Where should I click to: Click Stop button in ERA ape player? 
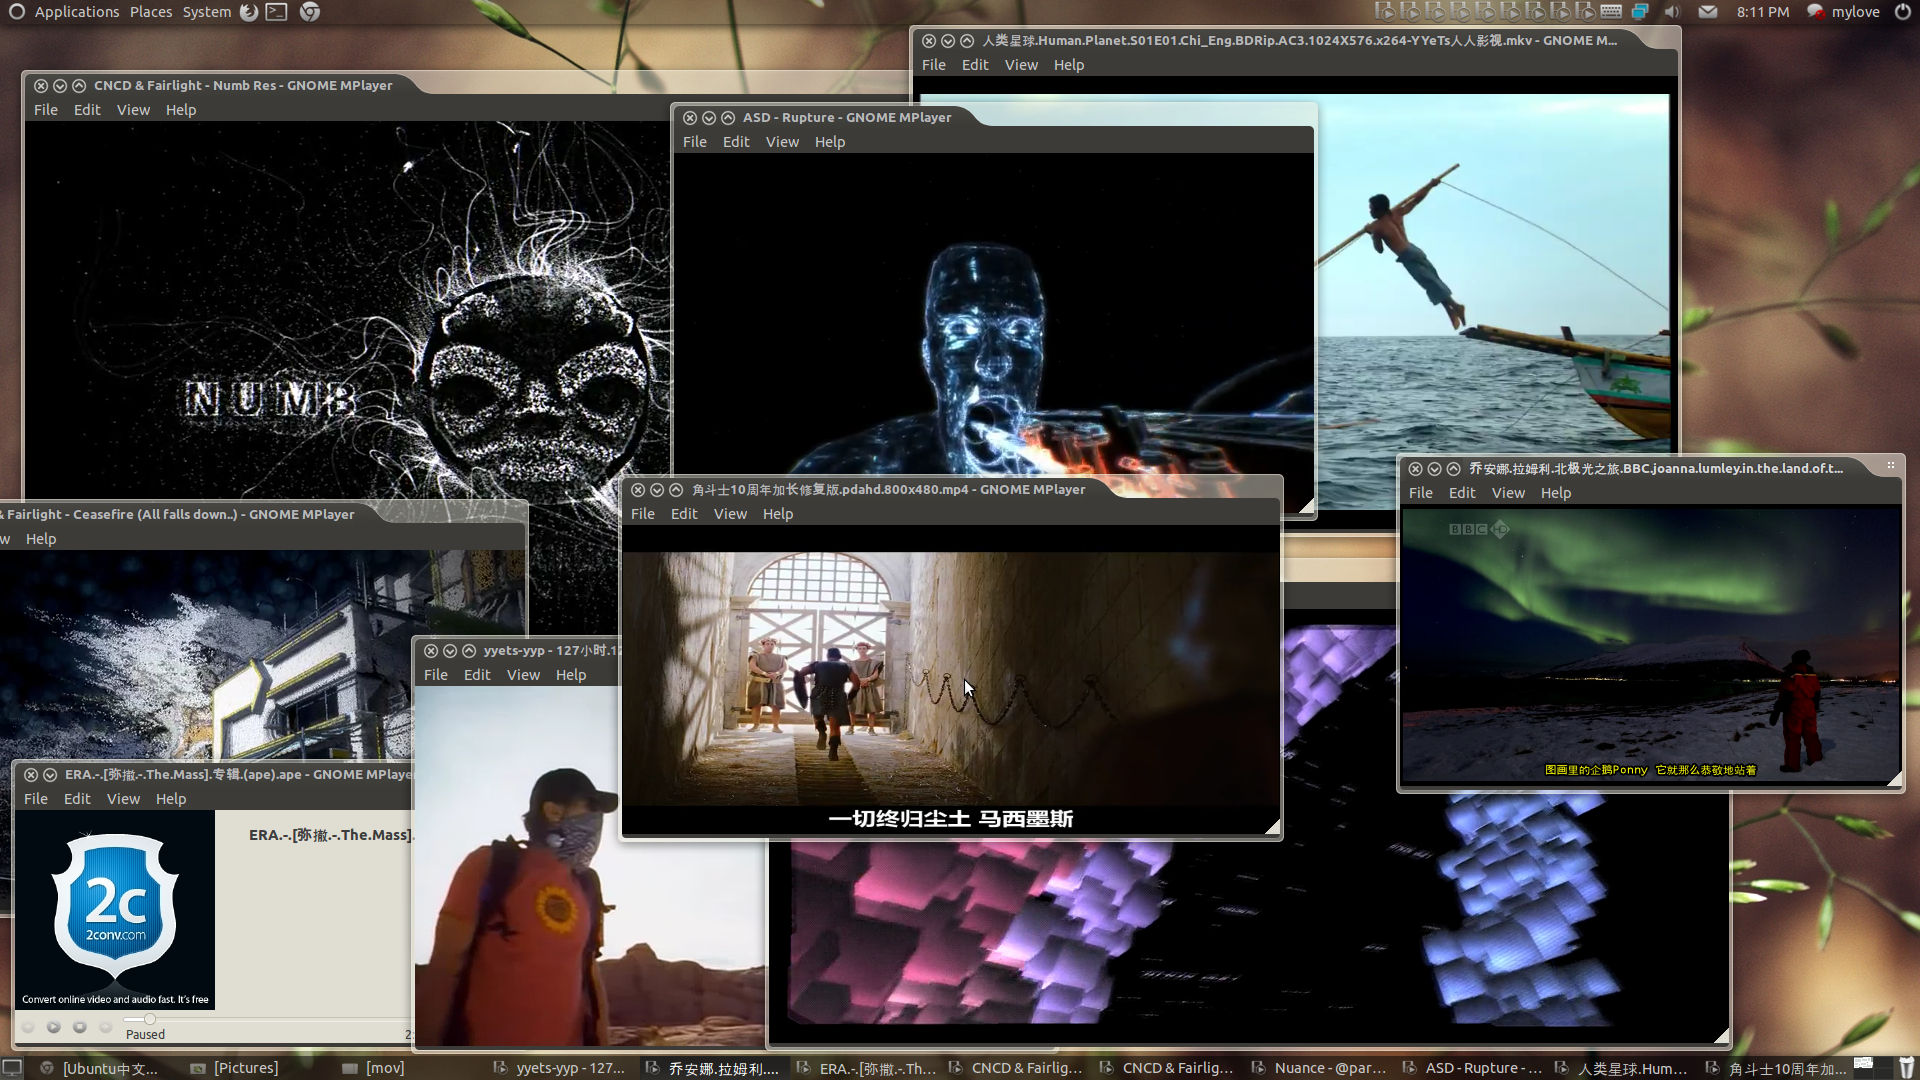79,1027
